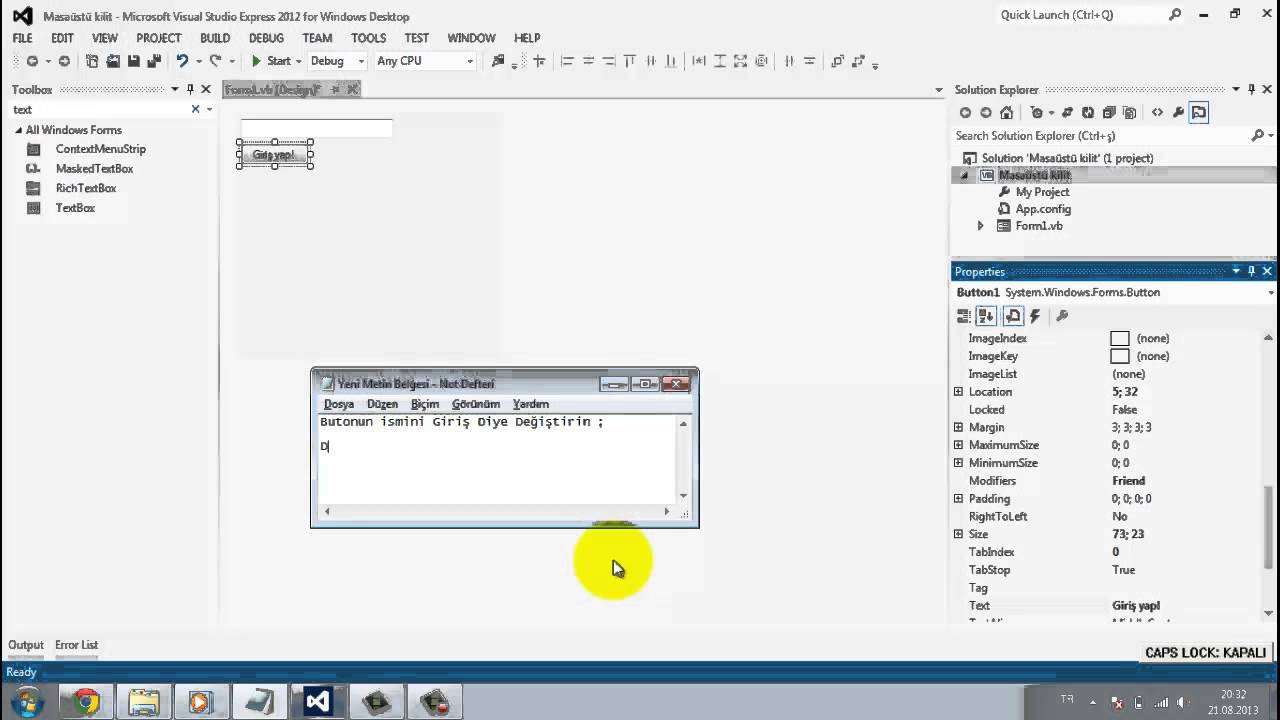The width and height of the screenshot is (1280, 720).
Task: Open Google Chrome from taskbar
Action: pos(86,702)
